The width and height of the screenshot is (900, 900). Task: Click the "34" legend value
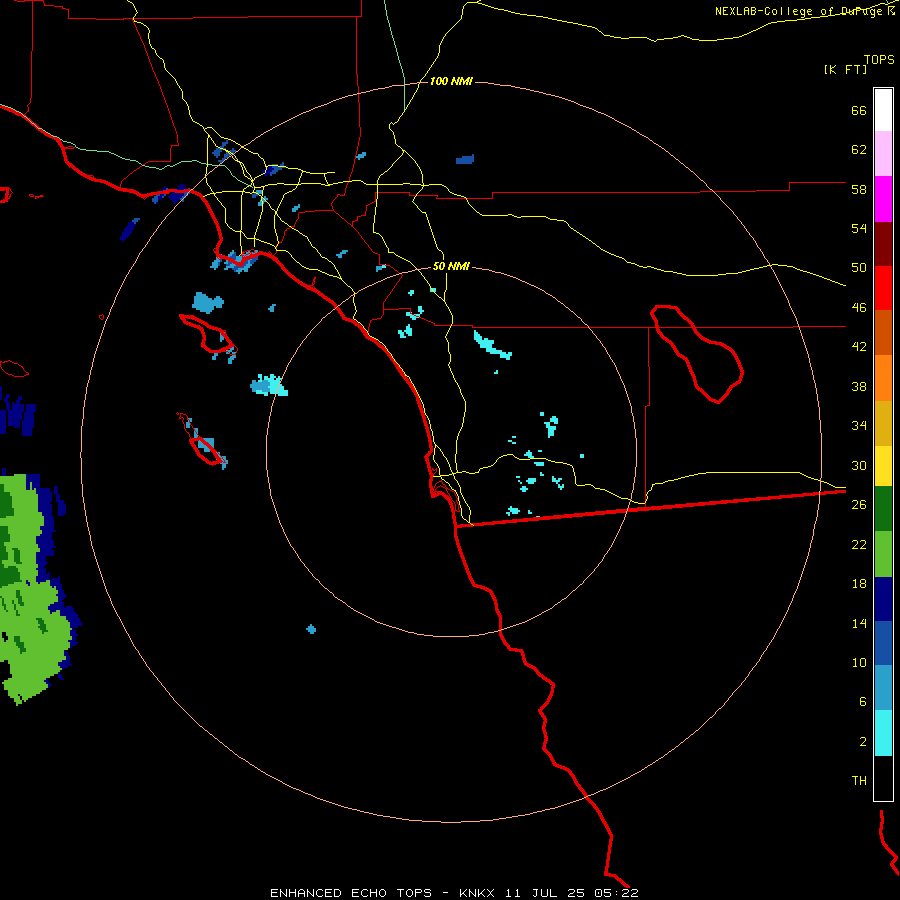[x=859, y=425]
